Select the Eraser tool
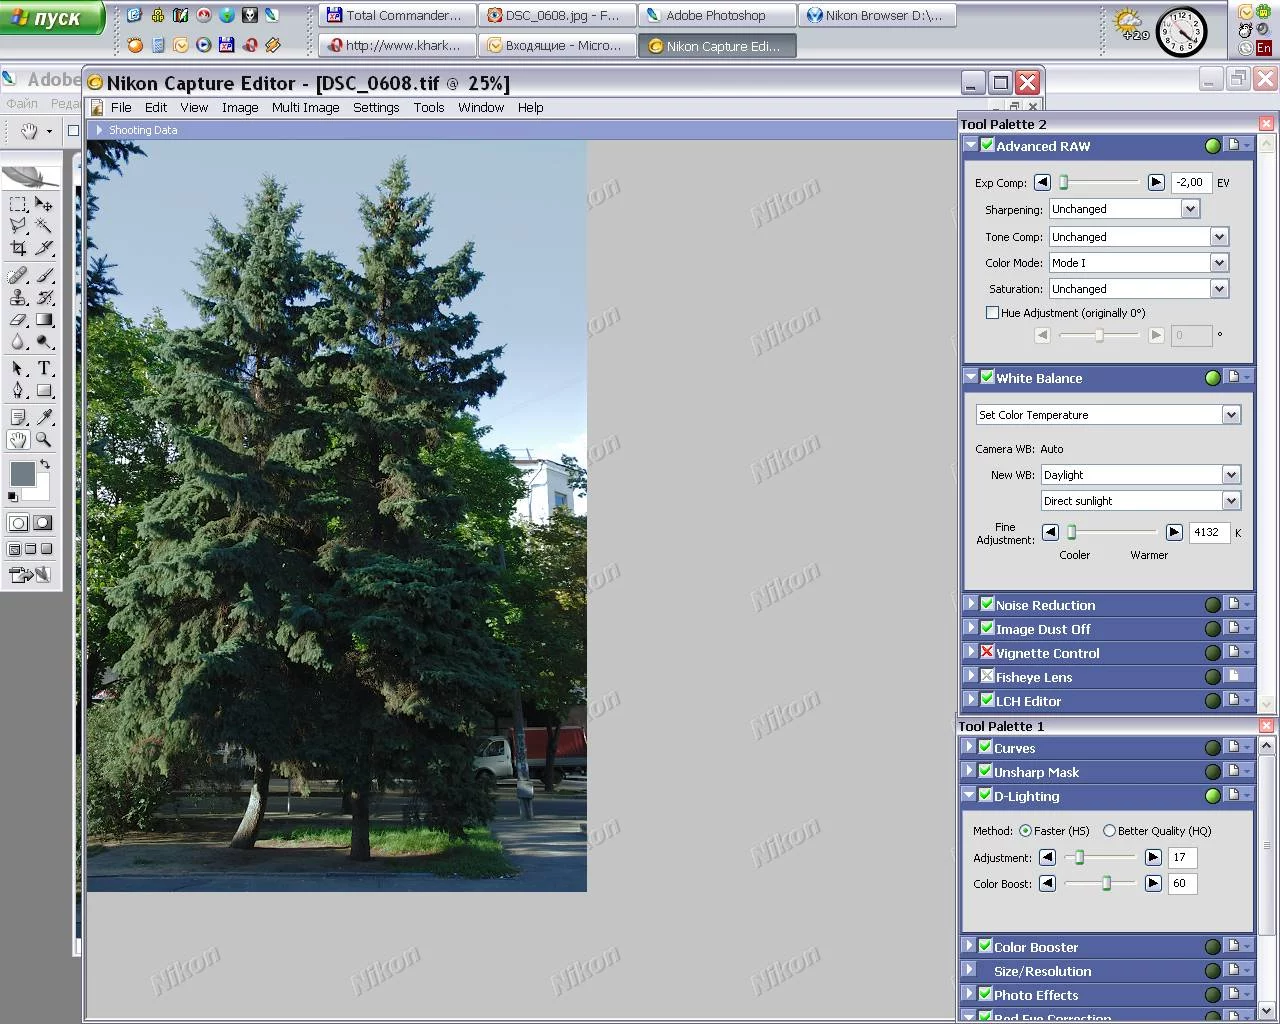Image resolution: width=1280 pixels, height=1024 pixels. click(18, 320)
